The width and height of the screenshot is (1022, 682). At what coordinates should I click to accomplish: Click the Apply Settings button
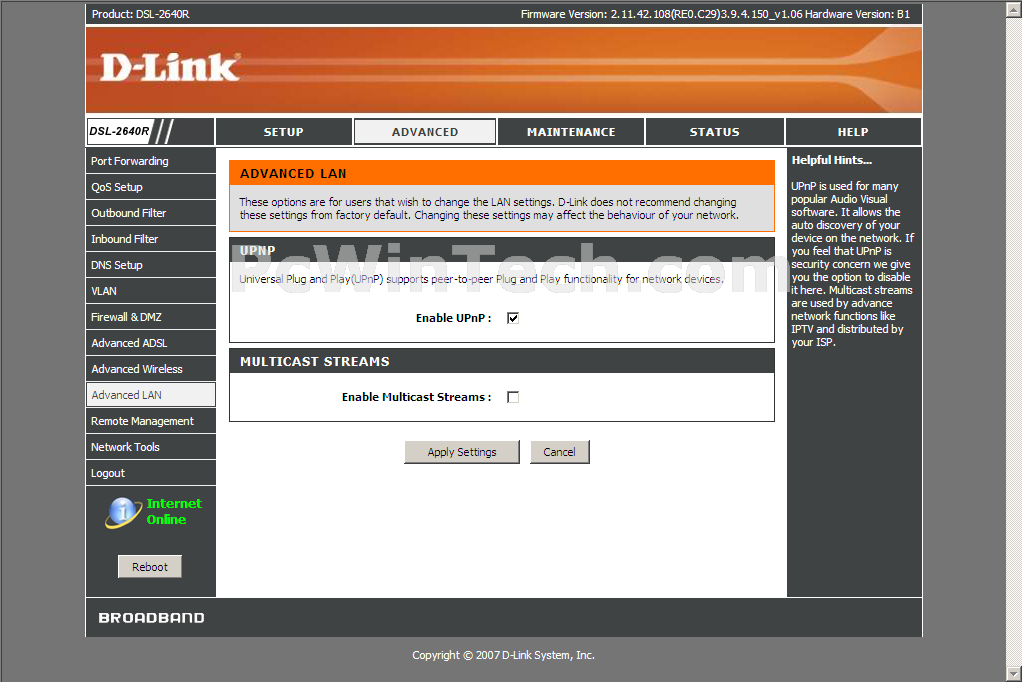pos(462,452)
